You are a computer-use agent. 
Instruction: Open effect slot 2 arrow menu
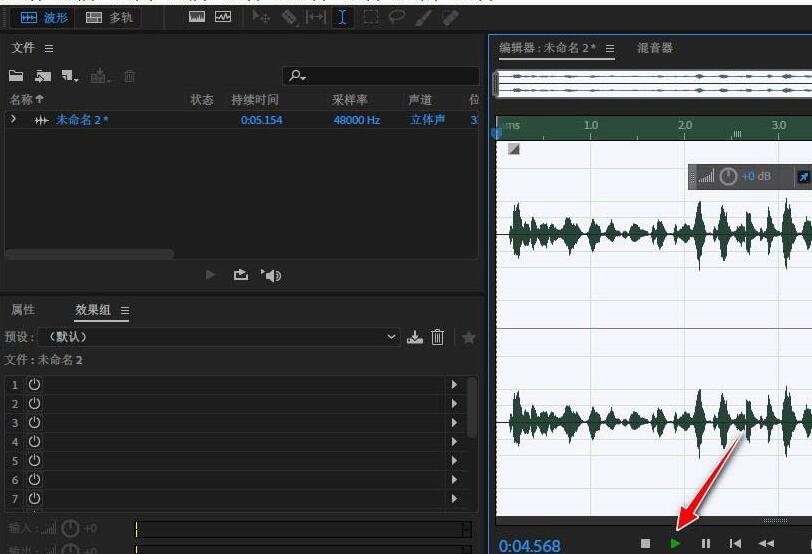[x=455, y=404]
